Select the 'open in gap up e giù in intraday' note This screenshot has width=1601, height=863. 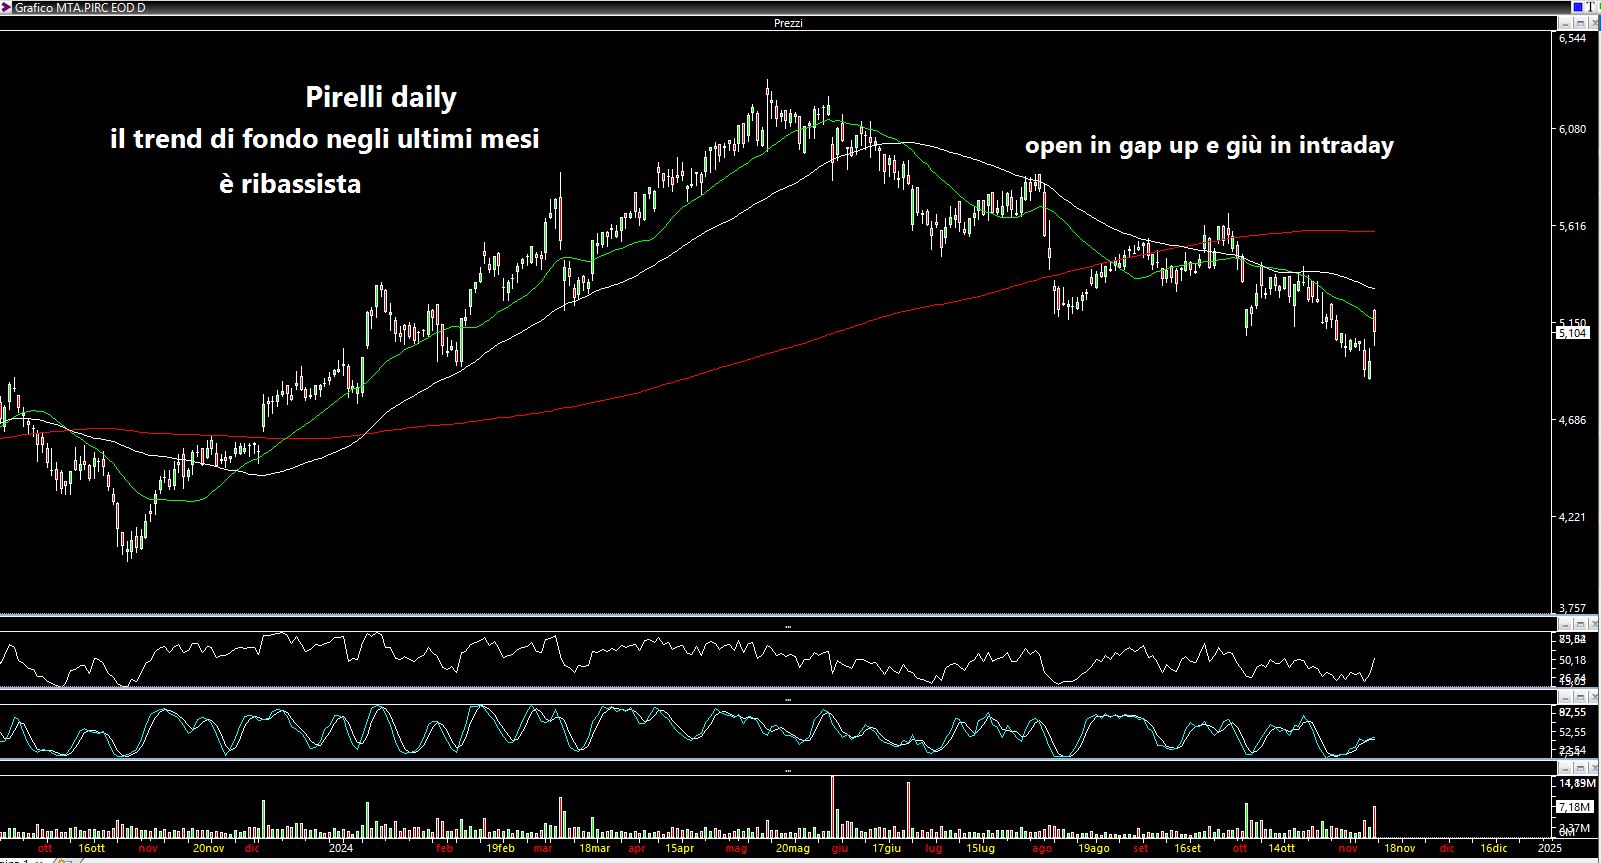tap(1209, 146)
